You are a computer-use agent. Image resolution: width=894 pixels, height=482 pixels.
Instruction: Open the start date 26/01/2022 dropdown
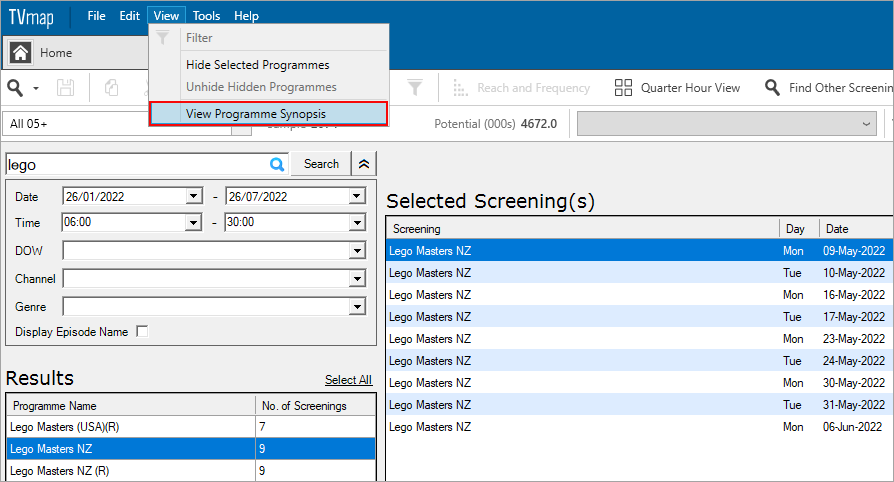click(x=194, y=196)
